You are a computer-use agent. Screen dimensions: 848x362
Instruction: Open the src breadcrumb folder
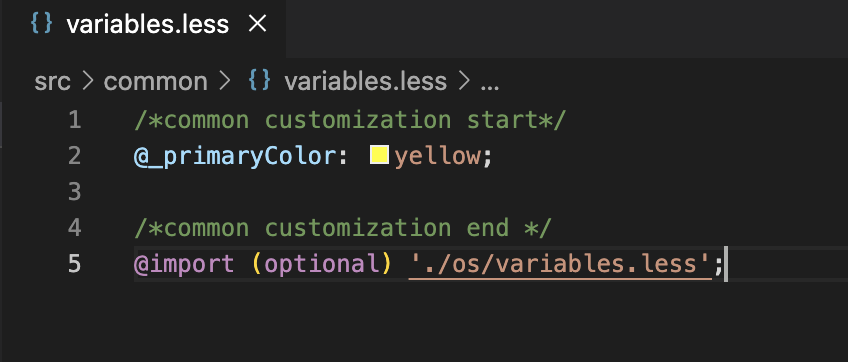[x=52, y=82]
